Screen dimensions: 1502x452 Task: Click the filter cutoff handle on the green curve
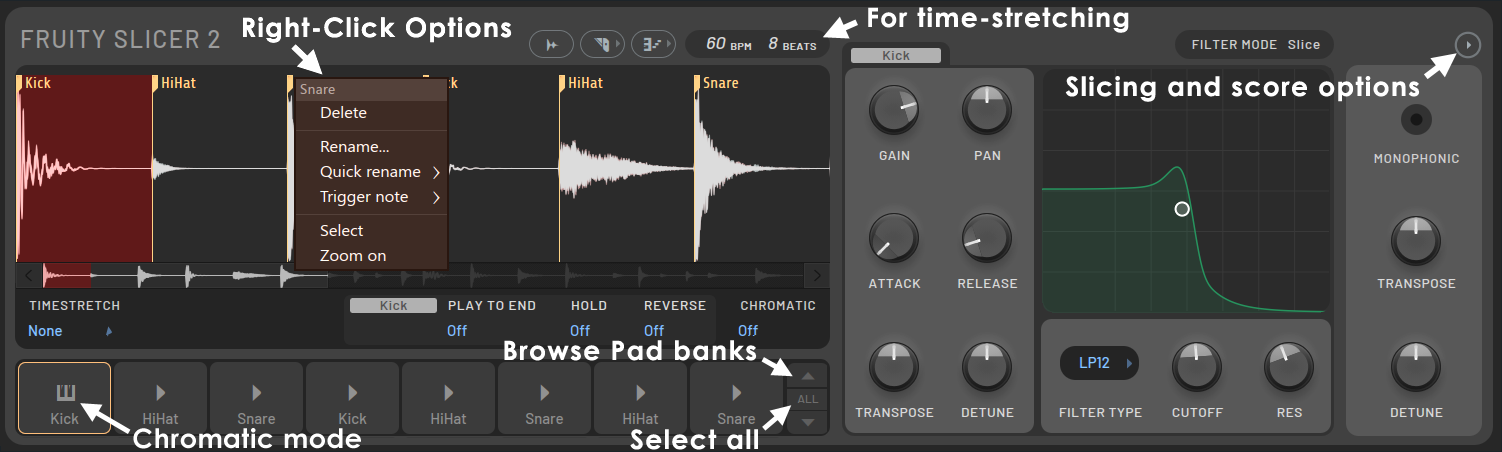(1182, 209)
